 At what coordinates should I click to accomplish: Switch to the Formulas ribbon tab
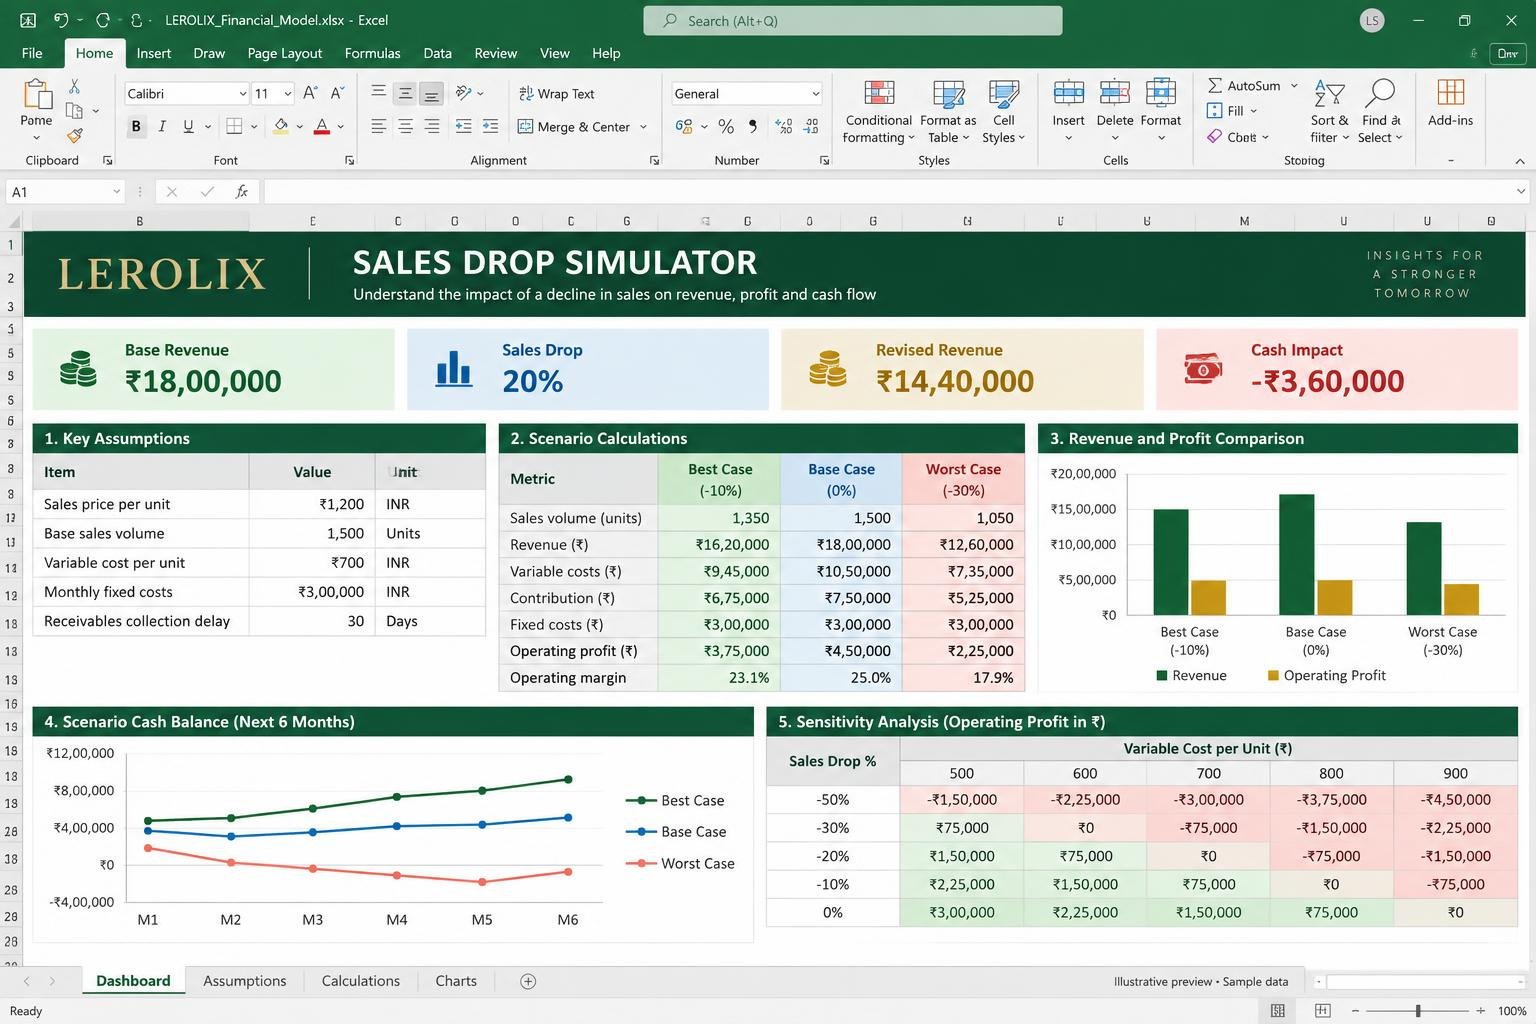point(372,53)
